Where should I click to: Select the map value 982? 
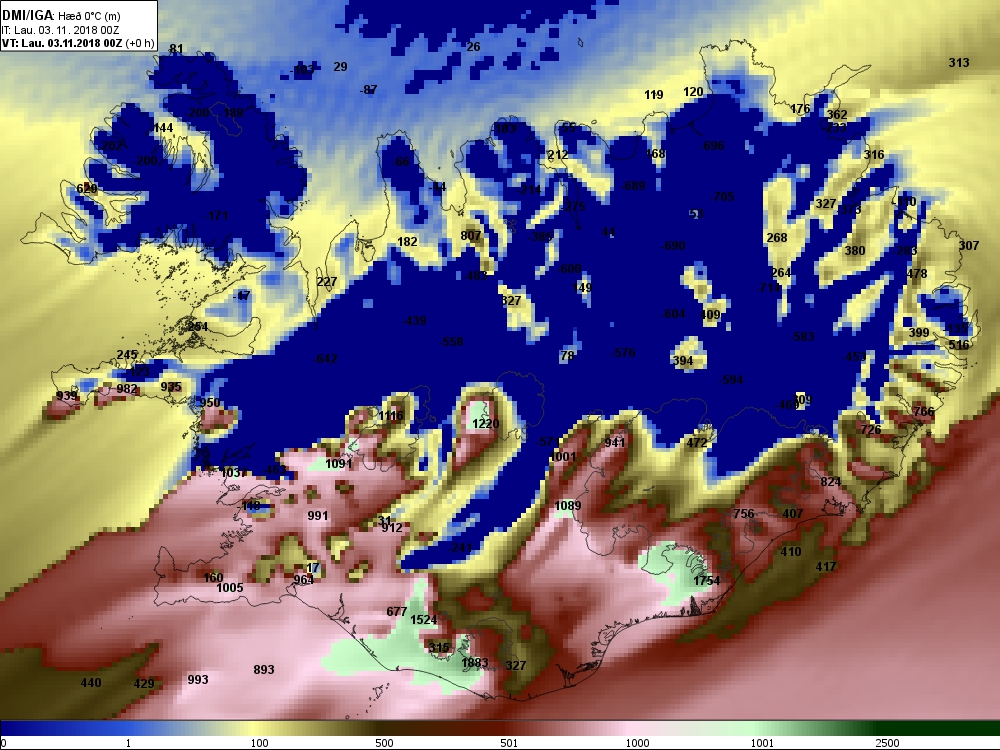tap(126, 388)
